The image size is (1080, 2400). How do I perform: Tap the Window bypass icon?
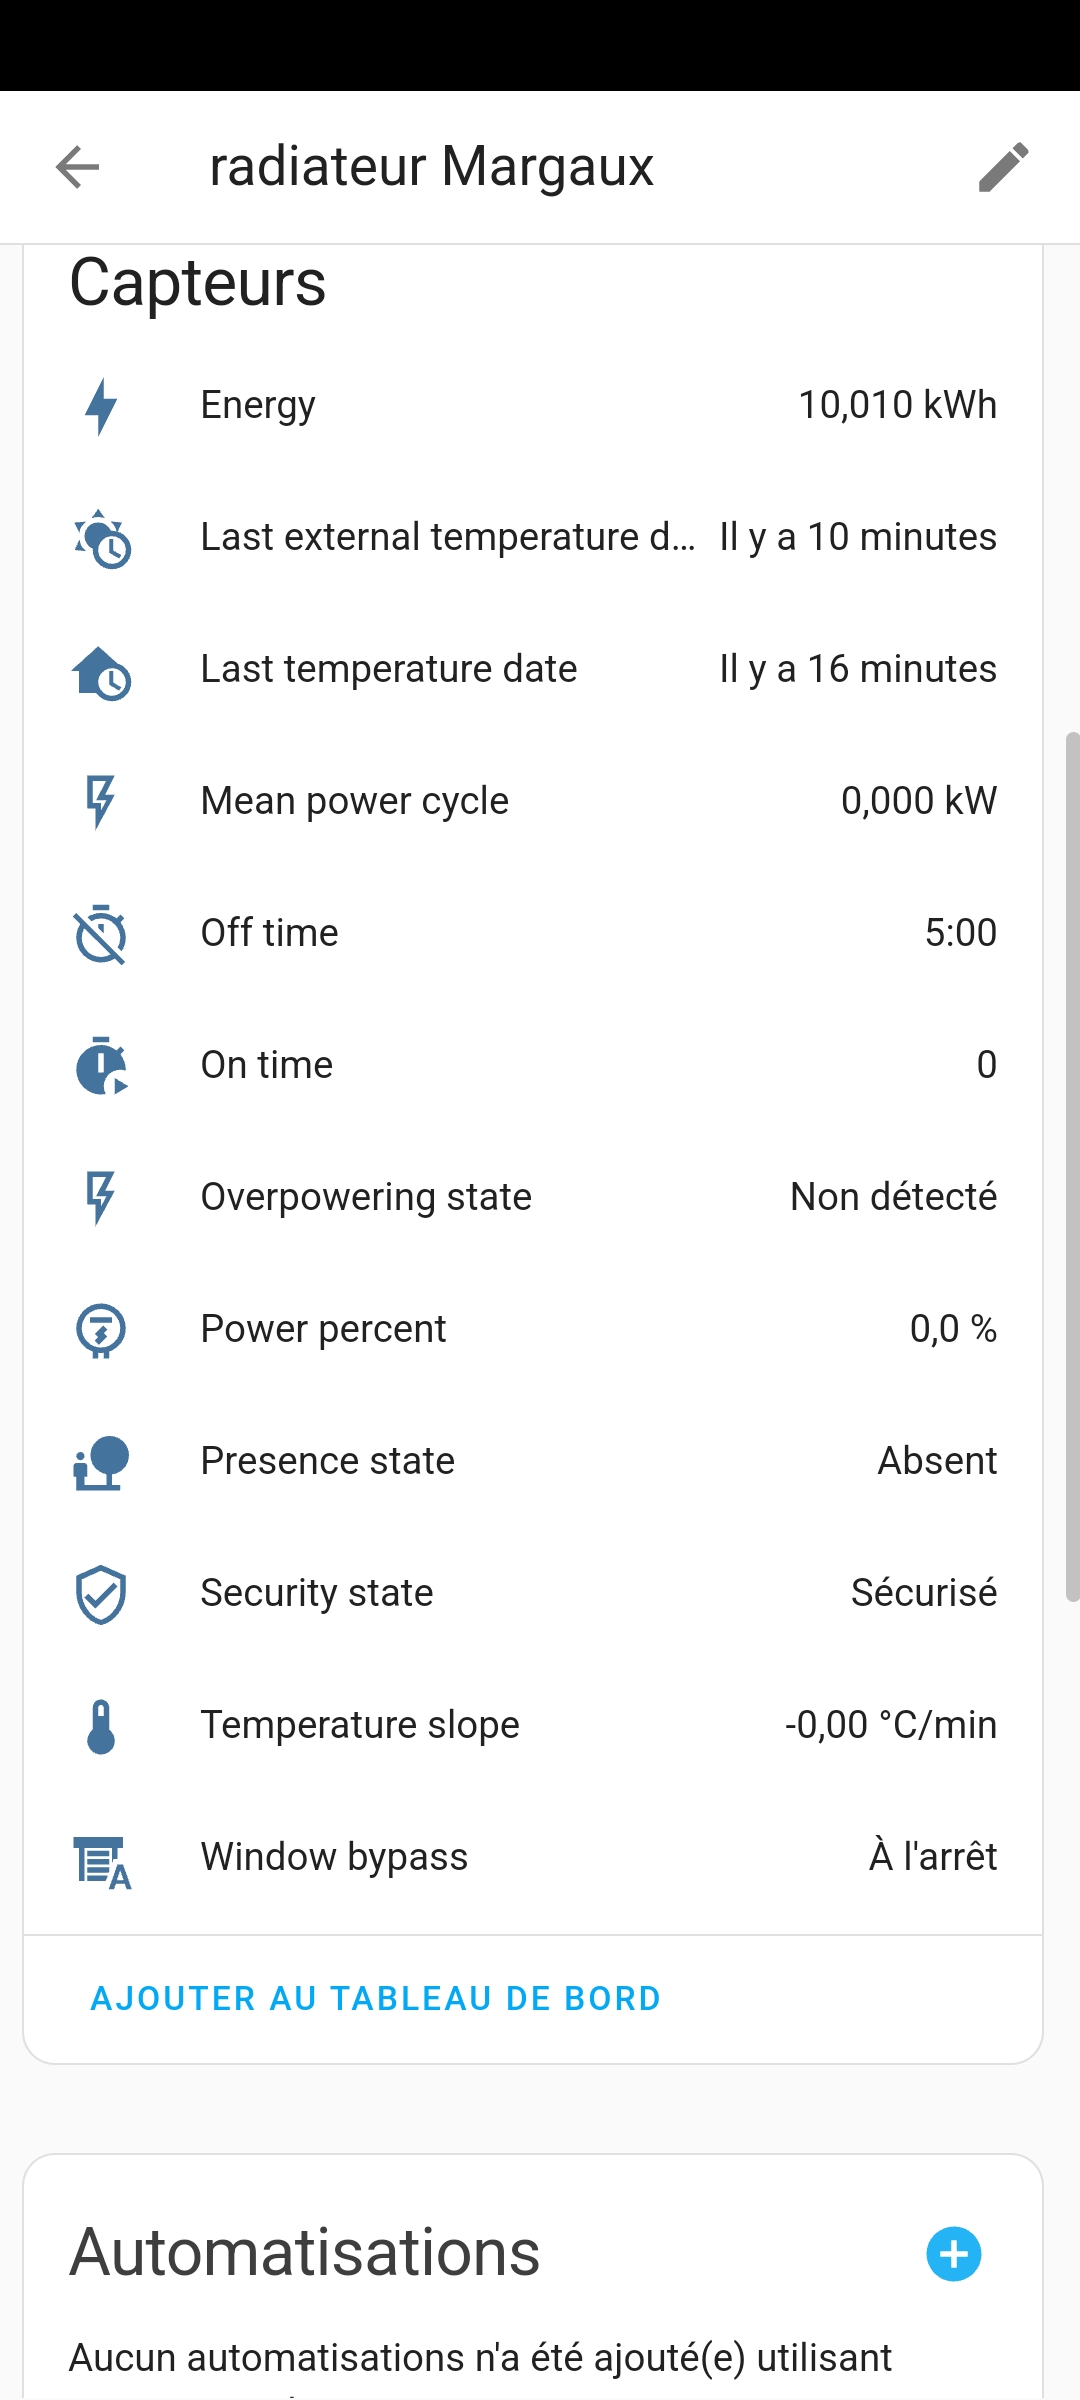[101, 1860]
